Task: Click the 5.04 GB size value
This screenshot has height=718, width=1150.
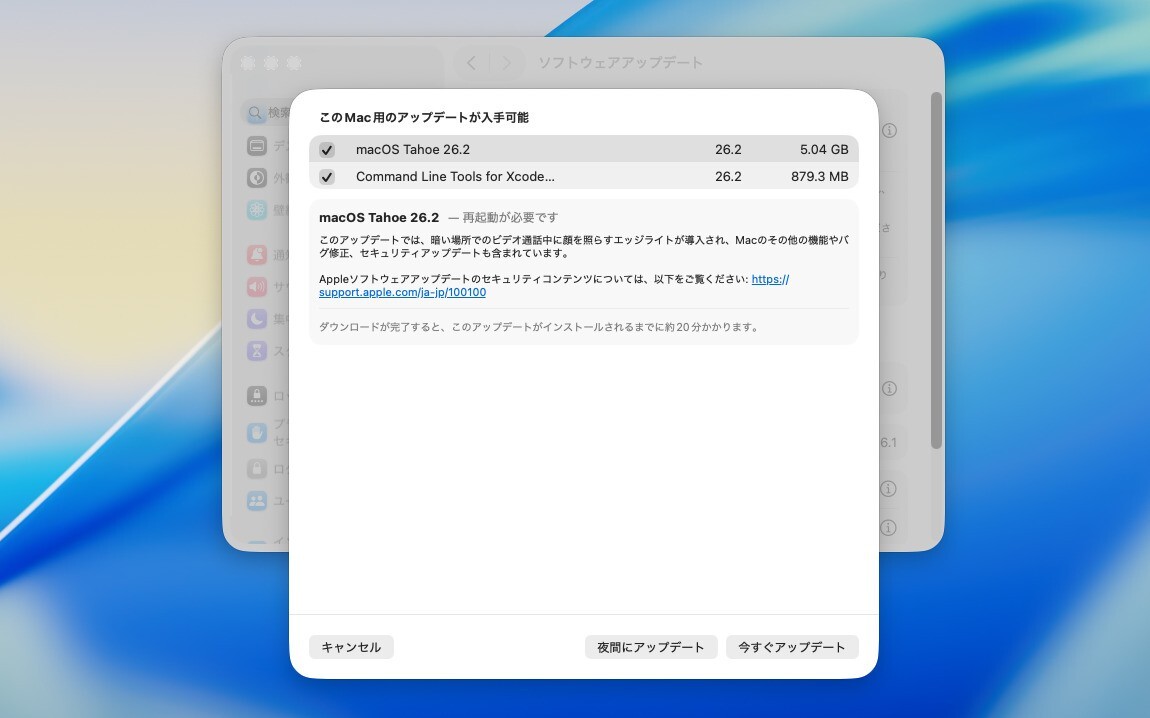Action: (x=824, y=150)
